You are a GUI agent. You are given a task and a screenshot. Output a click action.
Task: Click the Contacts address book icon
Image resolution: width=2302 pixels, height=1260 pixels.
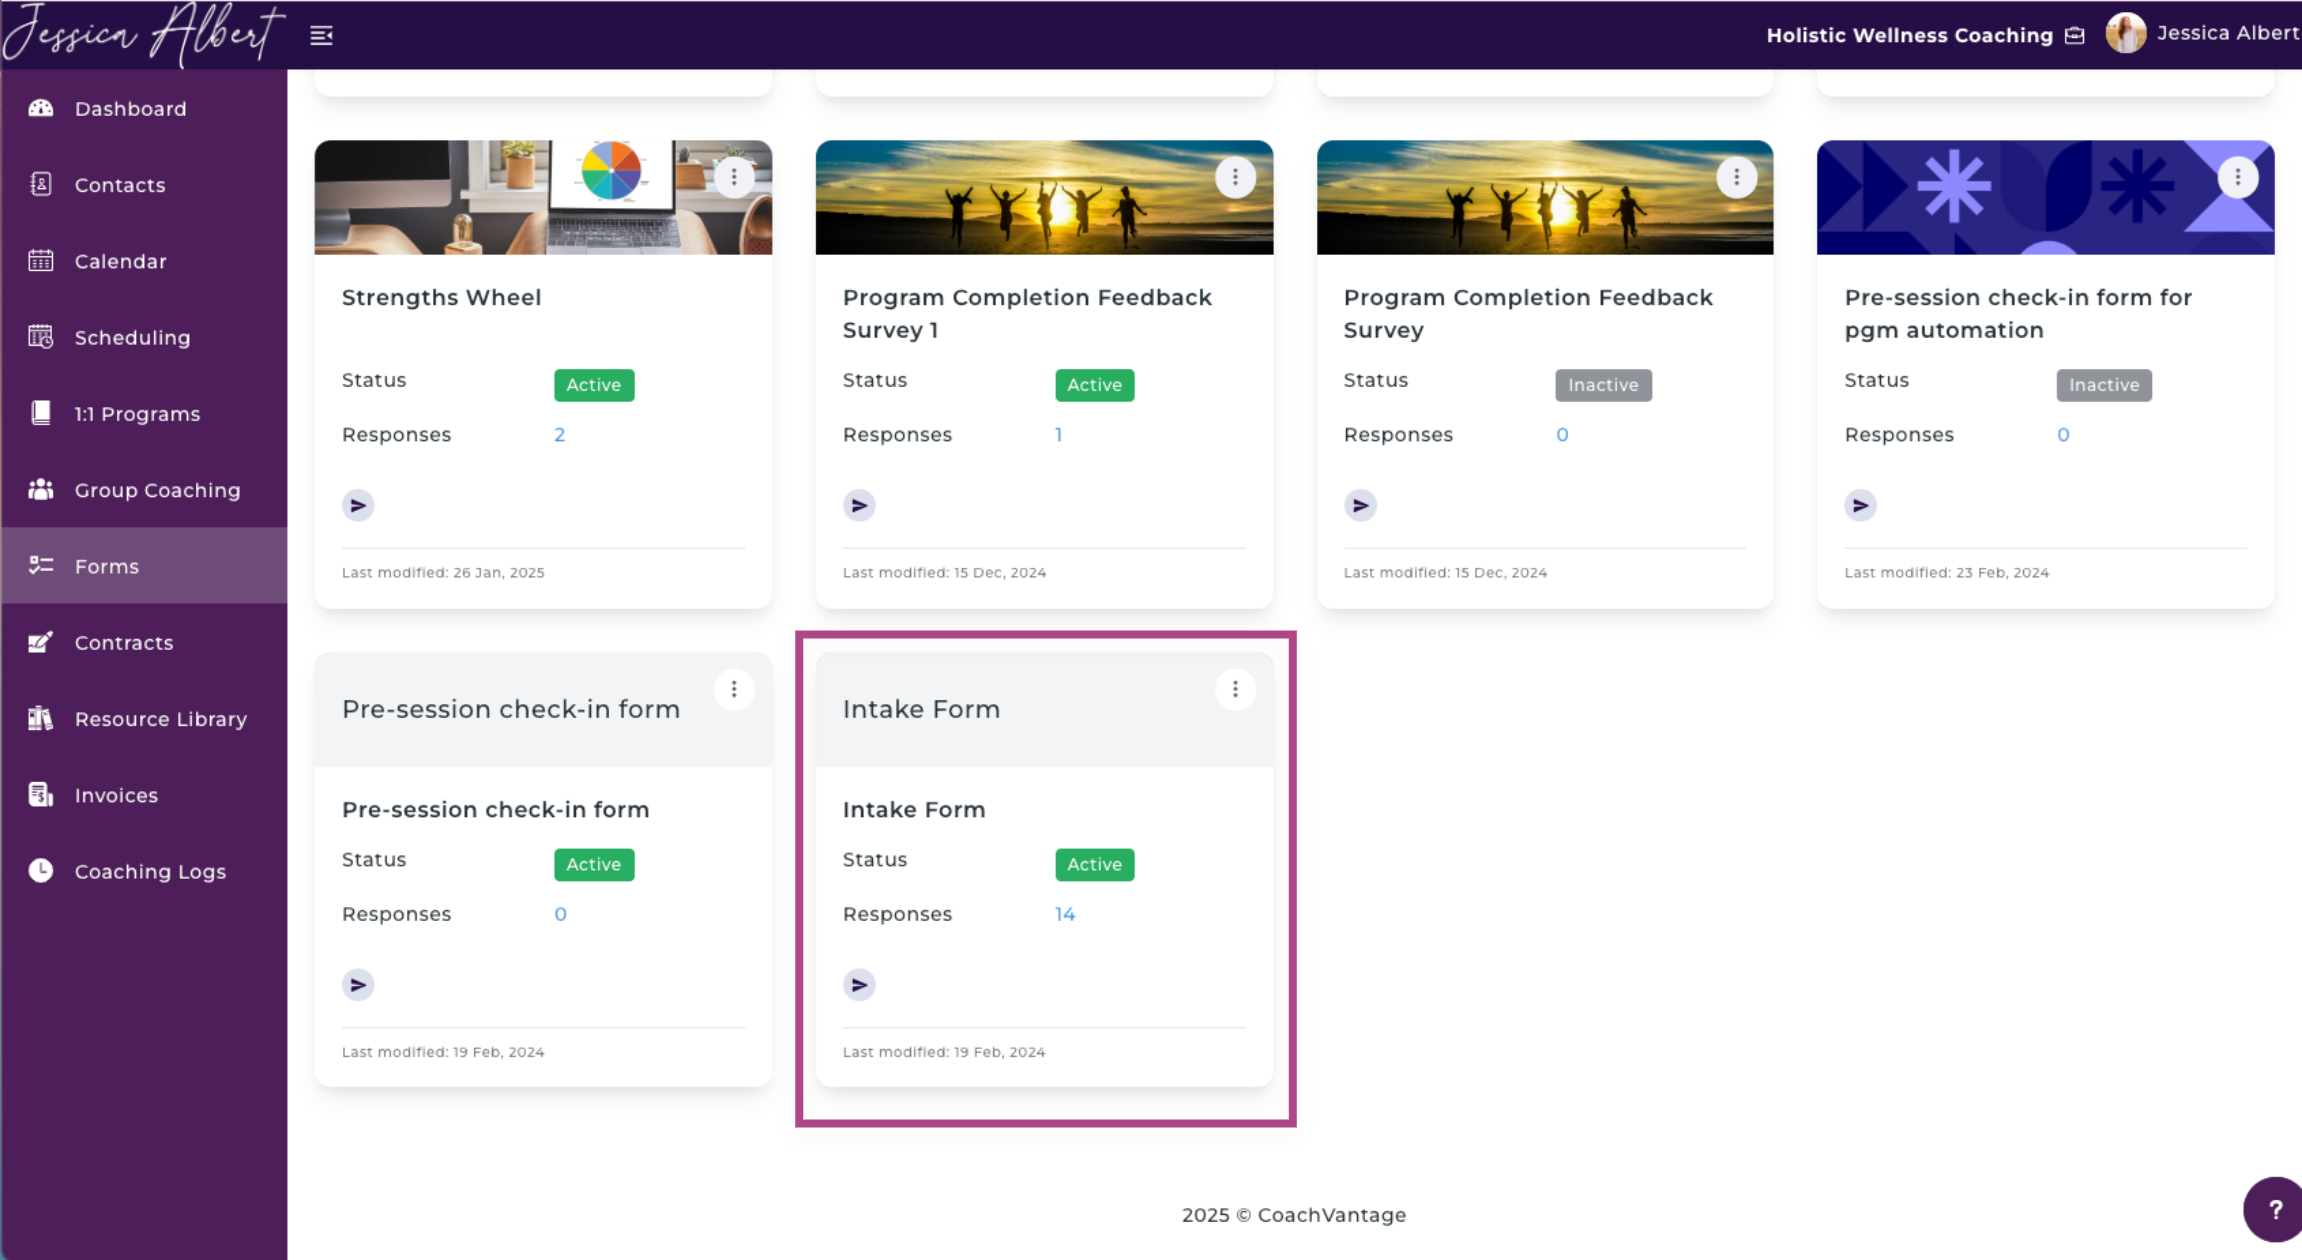[x=41, y=184]
